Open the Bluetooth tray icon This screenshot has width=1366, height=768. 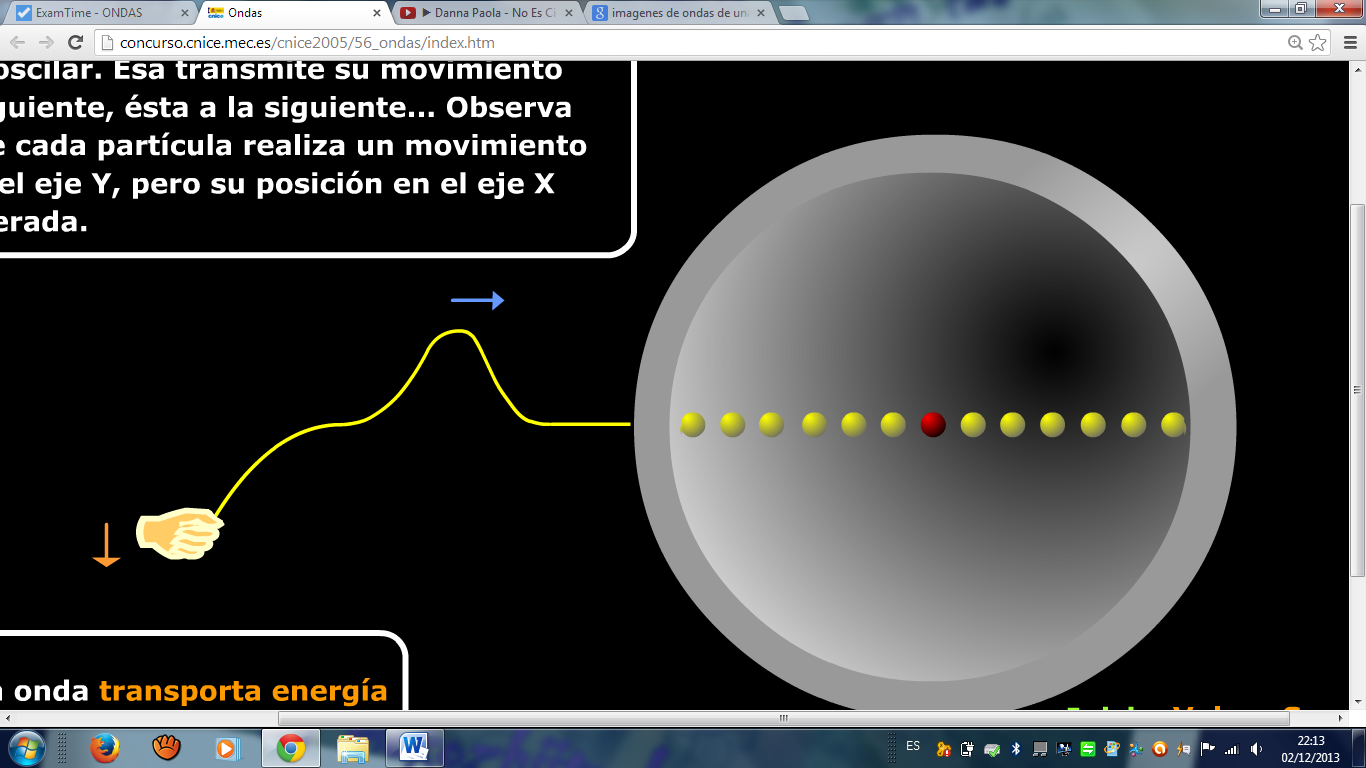(x=1016, y=748)
